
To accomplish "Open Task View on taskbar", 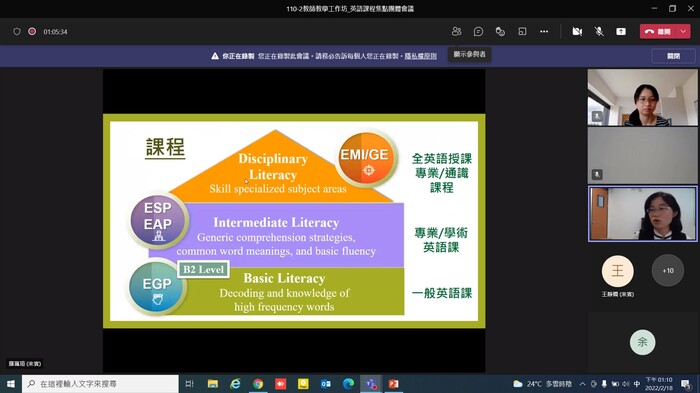I will tap(189, 384).
